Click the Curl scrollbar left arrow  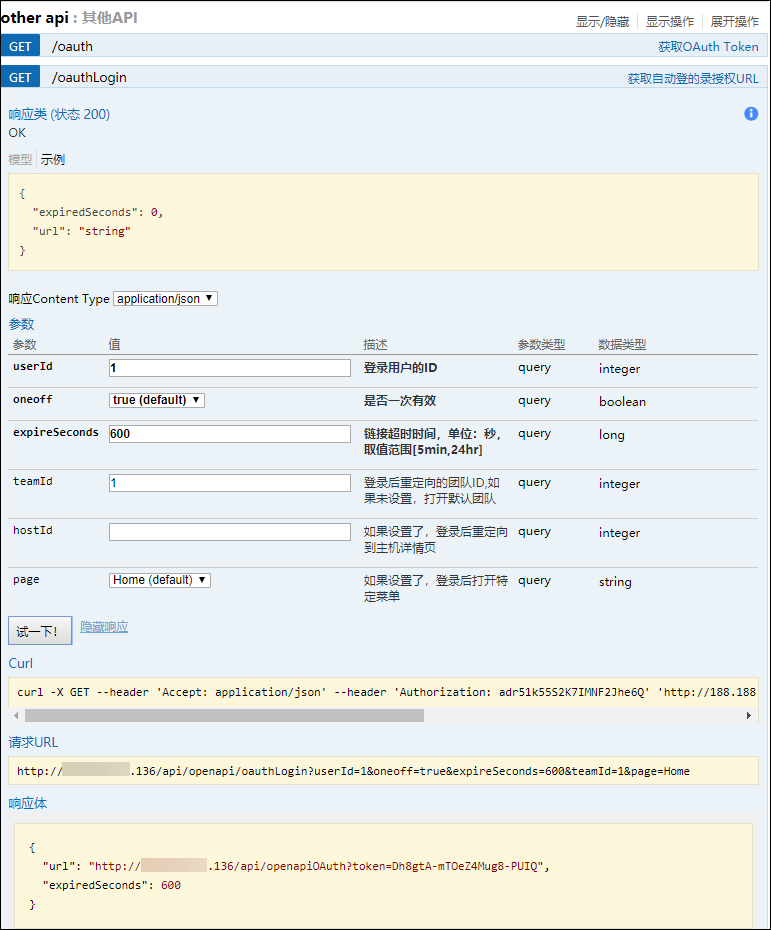pos(15,716)
